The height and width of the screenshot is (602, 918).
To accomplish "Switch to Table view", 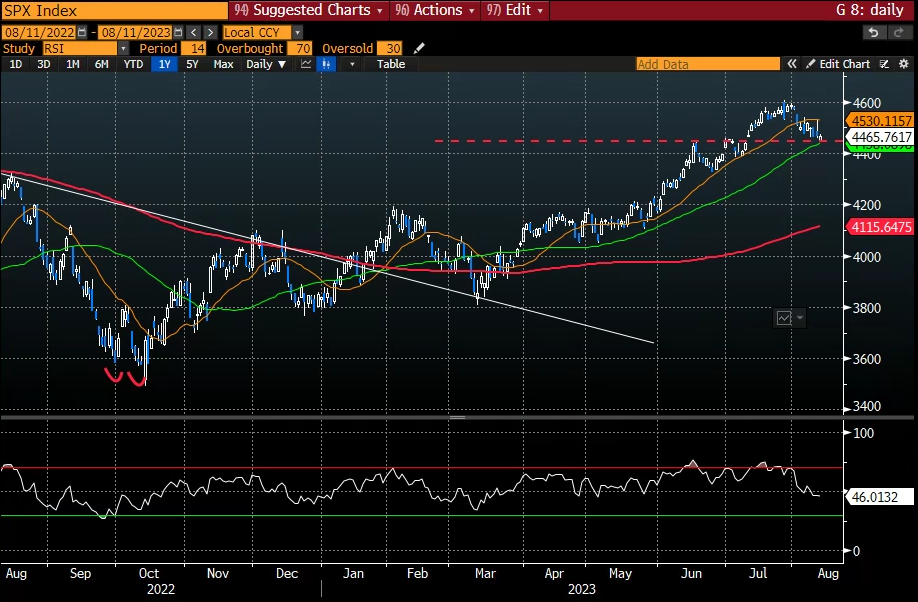I will pos(391,64).
